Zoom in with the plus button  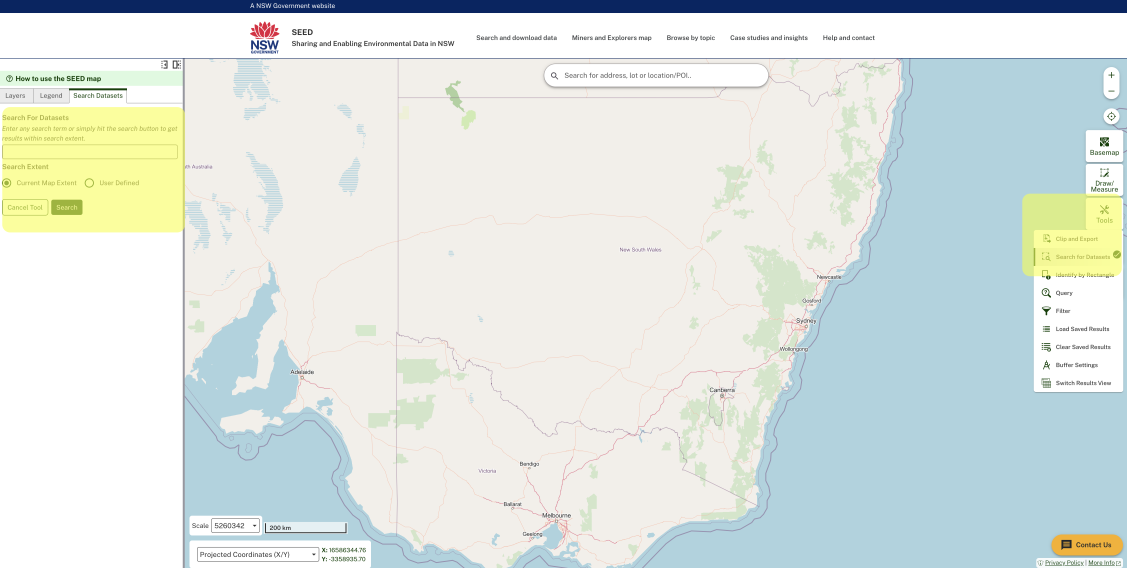tap(1111, 75)
